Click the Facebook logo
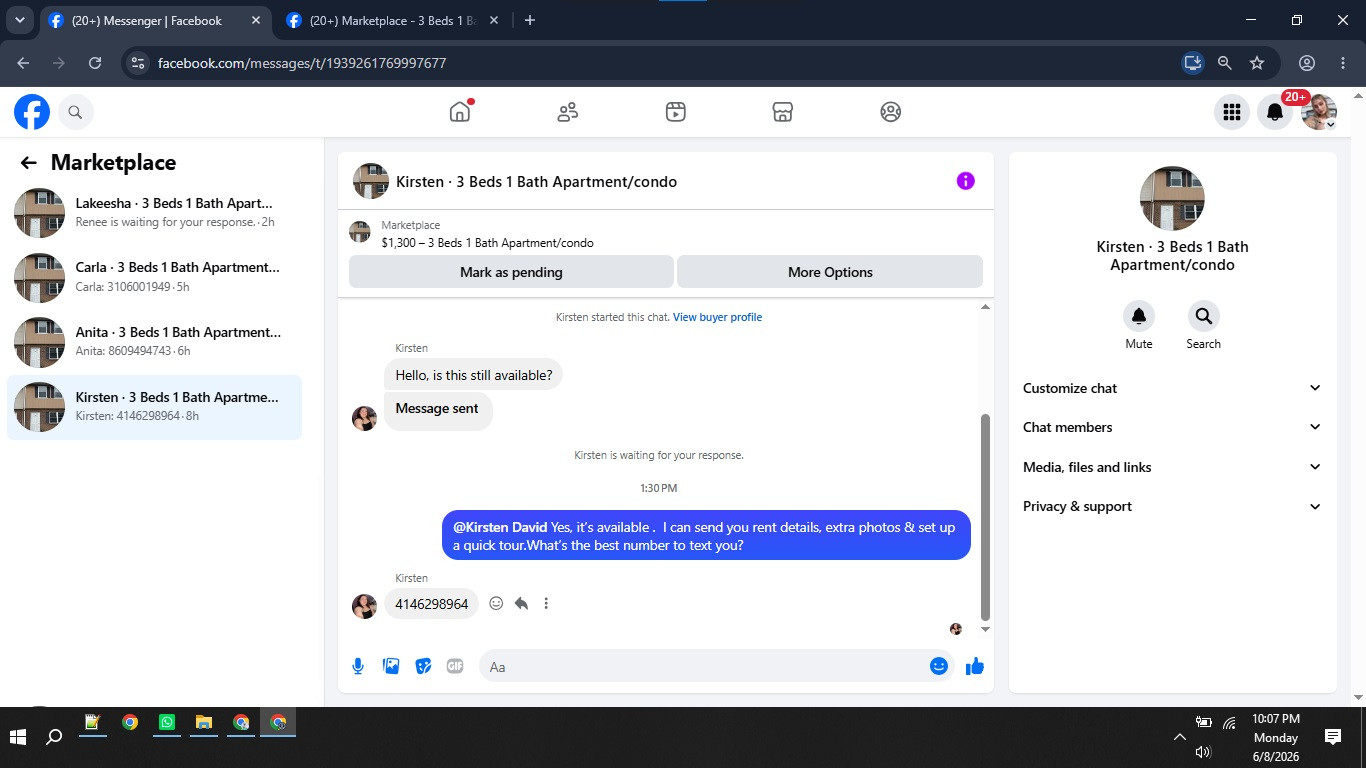Image resolution: width=1366 pixels, height=768 pixels. [32, 112]
